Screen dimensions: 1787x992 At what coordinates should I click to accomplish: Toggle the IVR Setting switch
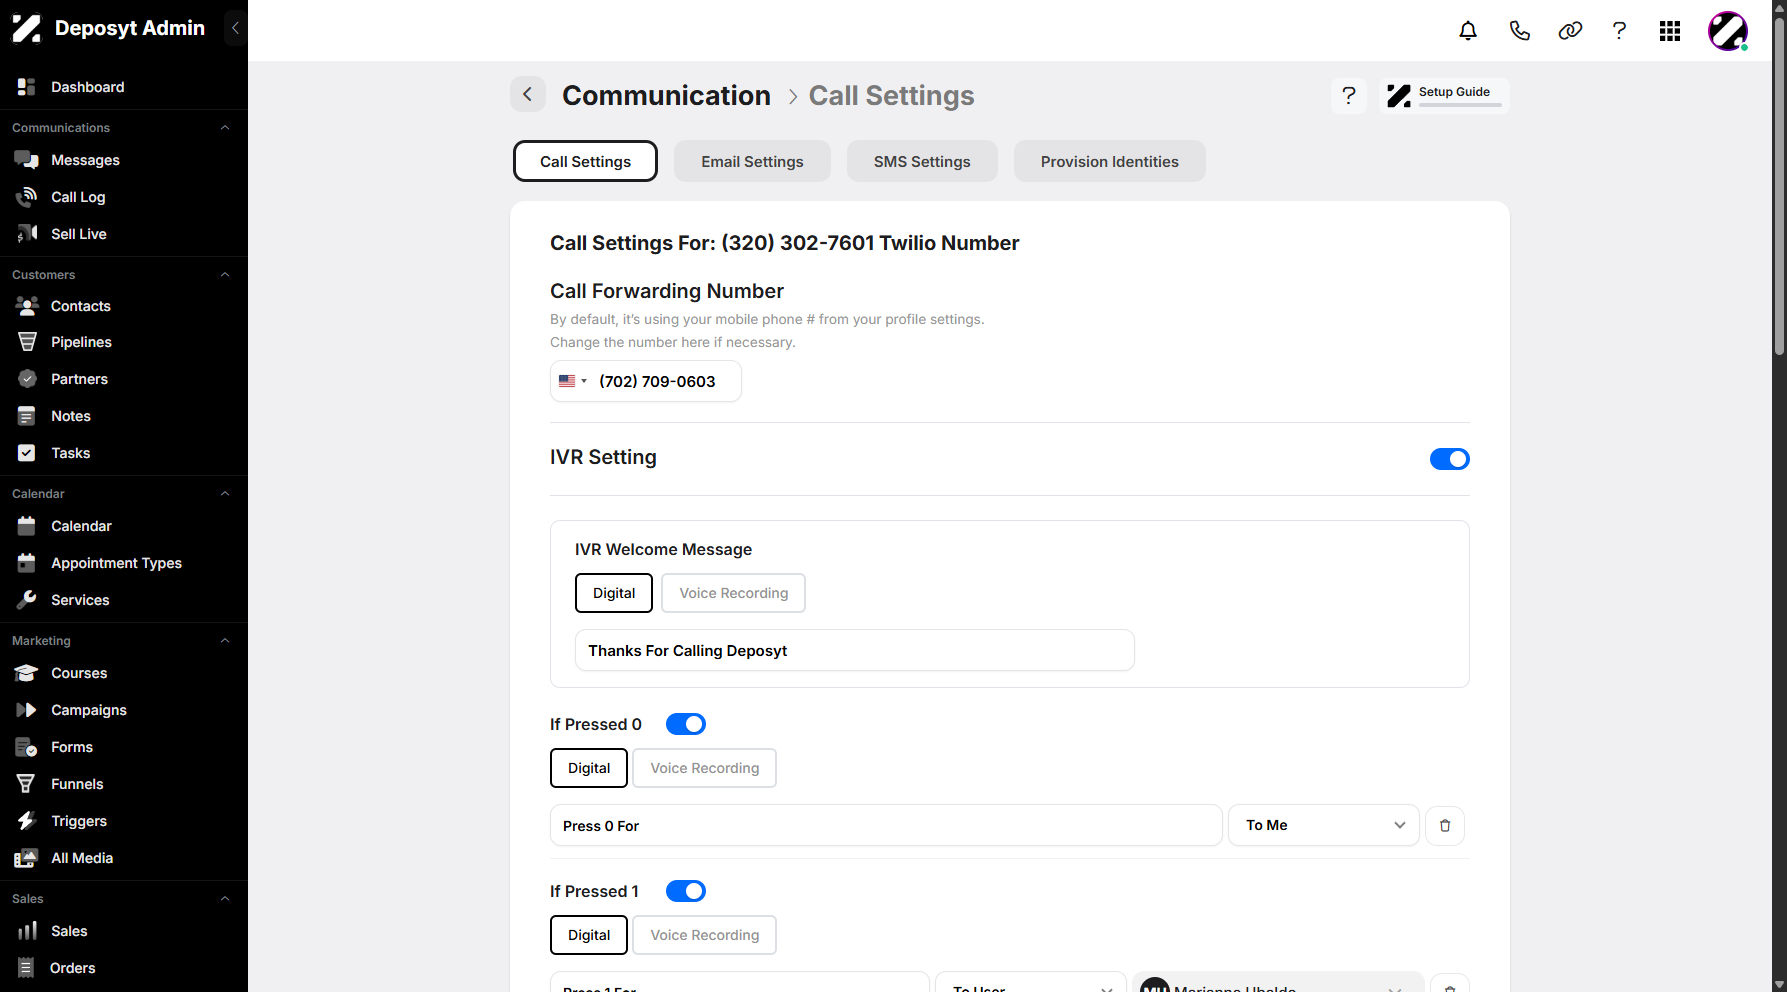[1449, 459]
